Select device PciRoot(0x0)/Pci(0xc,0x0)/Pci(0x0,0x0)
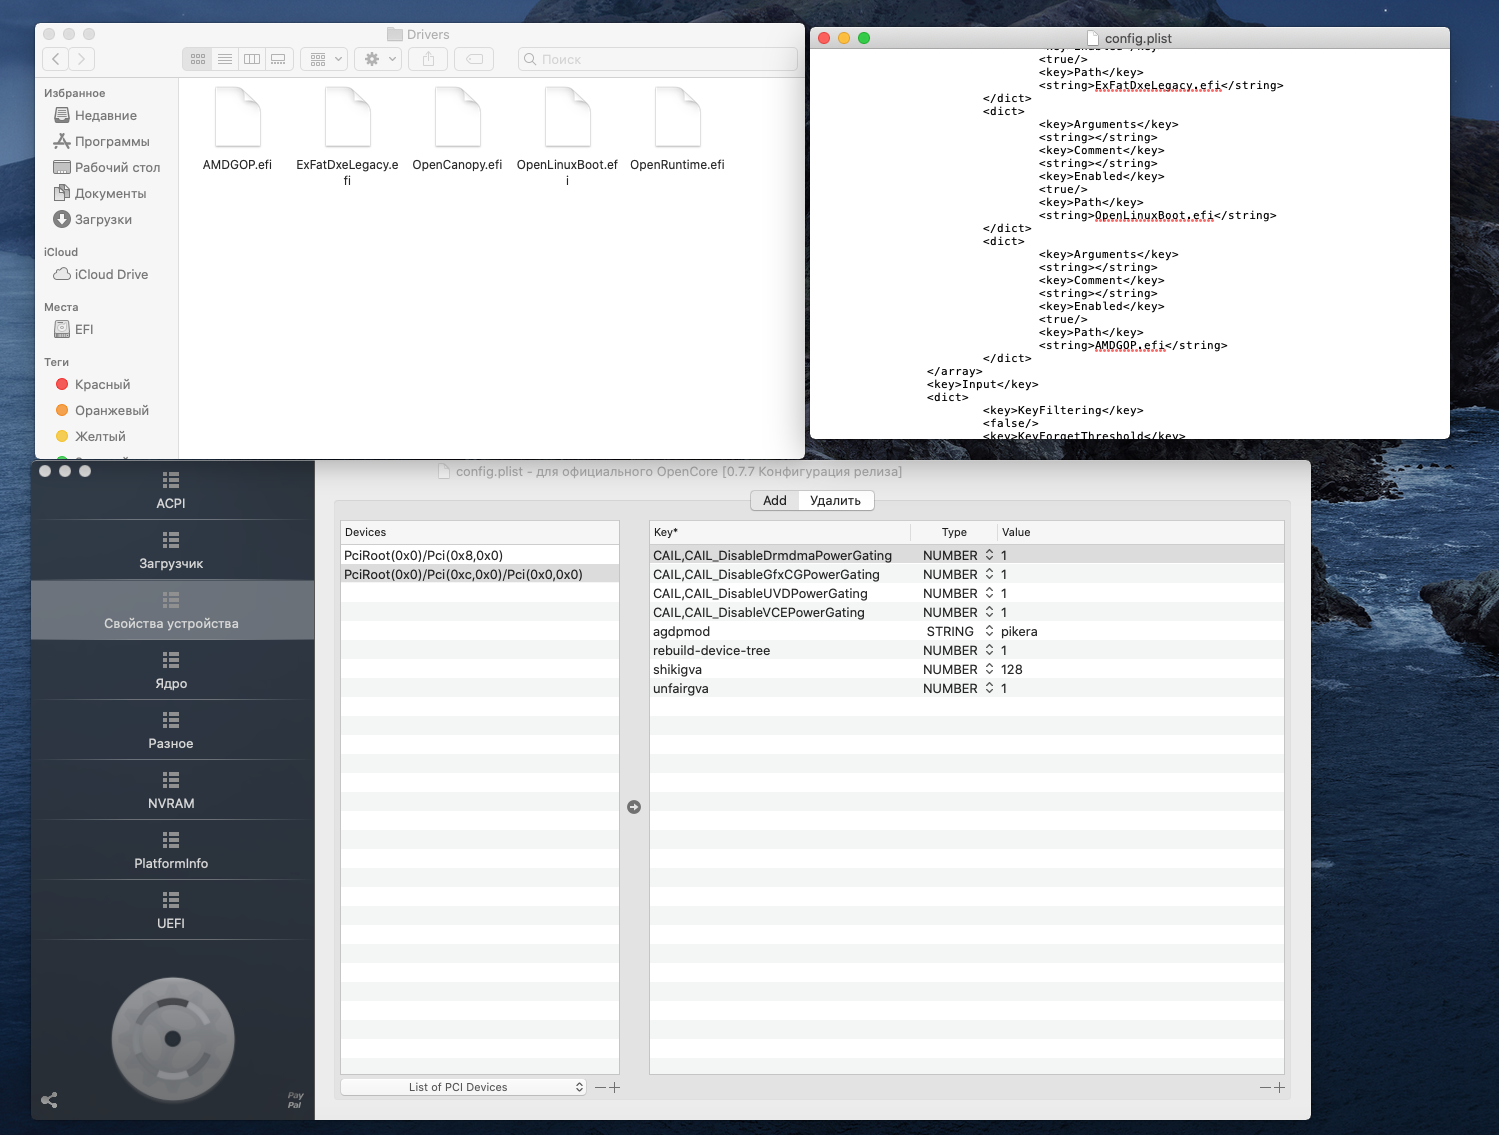Viewport: 1499px width, 1135px height. 480,574
